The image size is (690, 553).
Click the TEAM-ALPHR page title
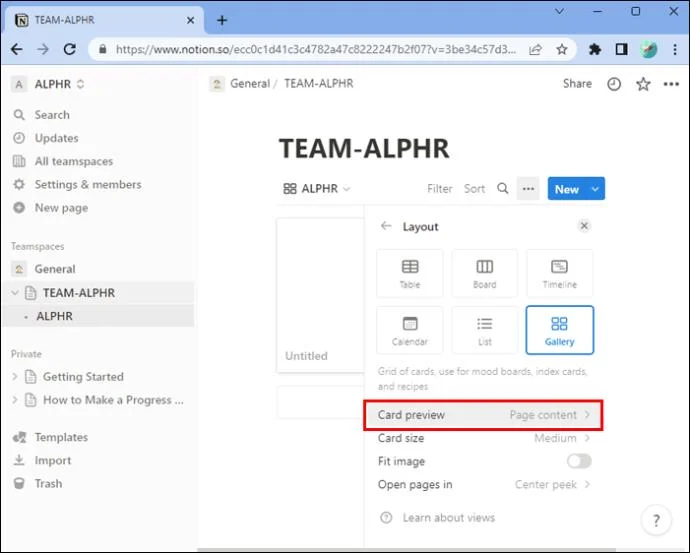[x=364, y=148]
